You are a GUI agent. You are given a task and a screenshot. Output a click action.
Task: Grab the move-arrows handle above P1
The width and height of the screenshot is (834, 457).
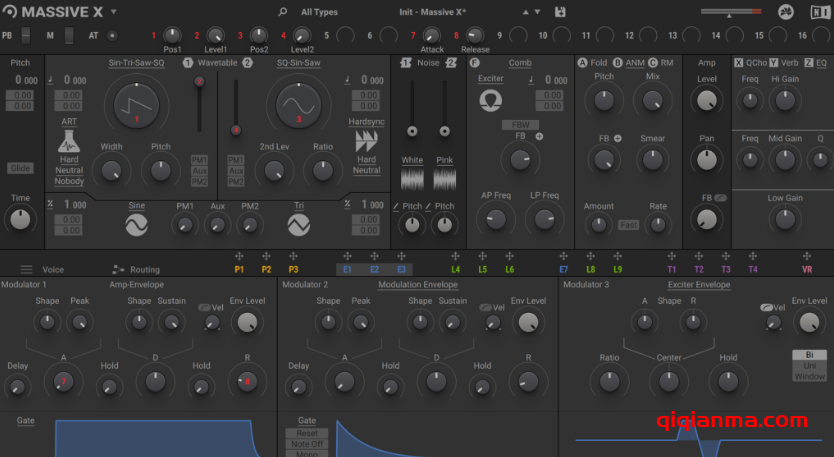(x=239, y=256)
